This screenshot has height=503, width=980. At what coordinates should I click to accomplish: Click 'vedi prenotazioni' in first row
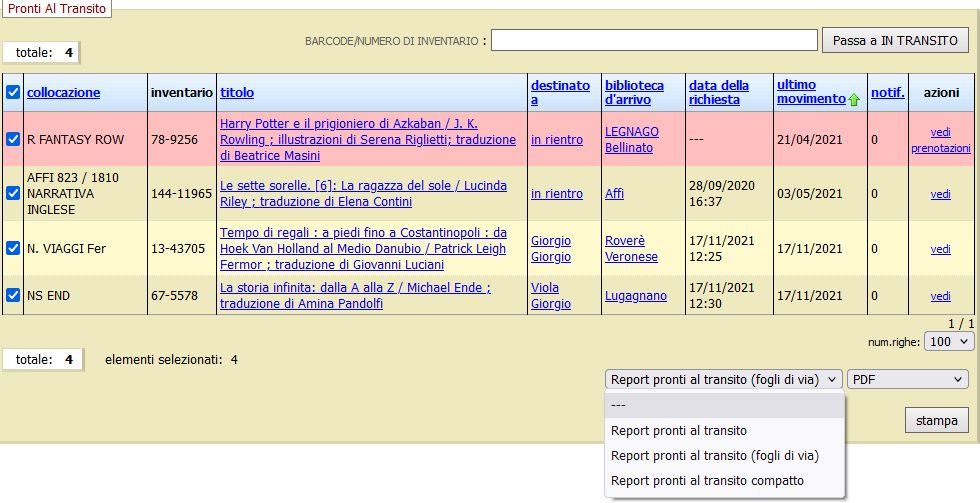pyautogui.click(x=940, y=140)
